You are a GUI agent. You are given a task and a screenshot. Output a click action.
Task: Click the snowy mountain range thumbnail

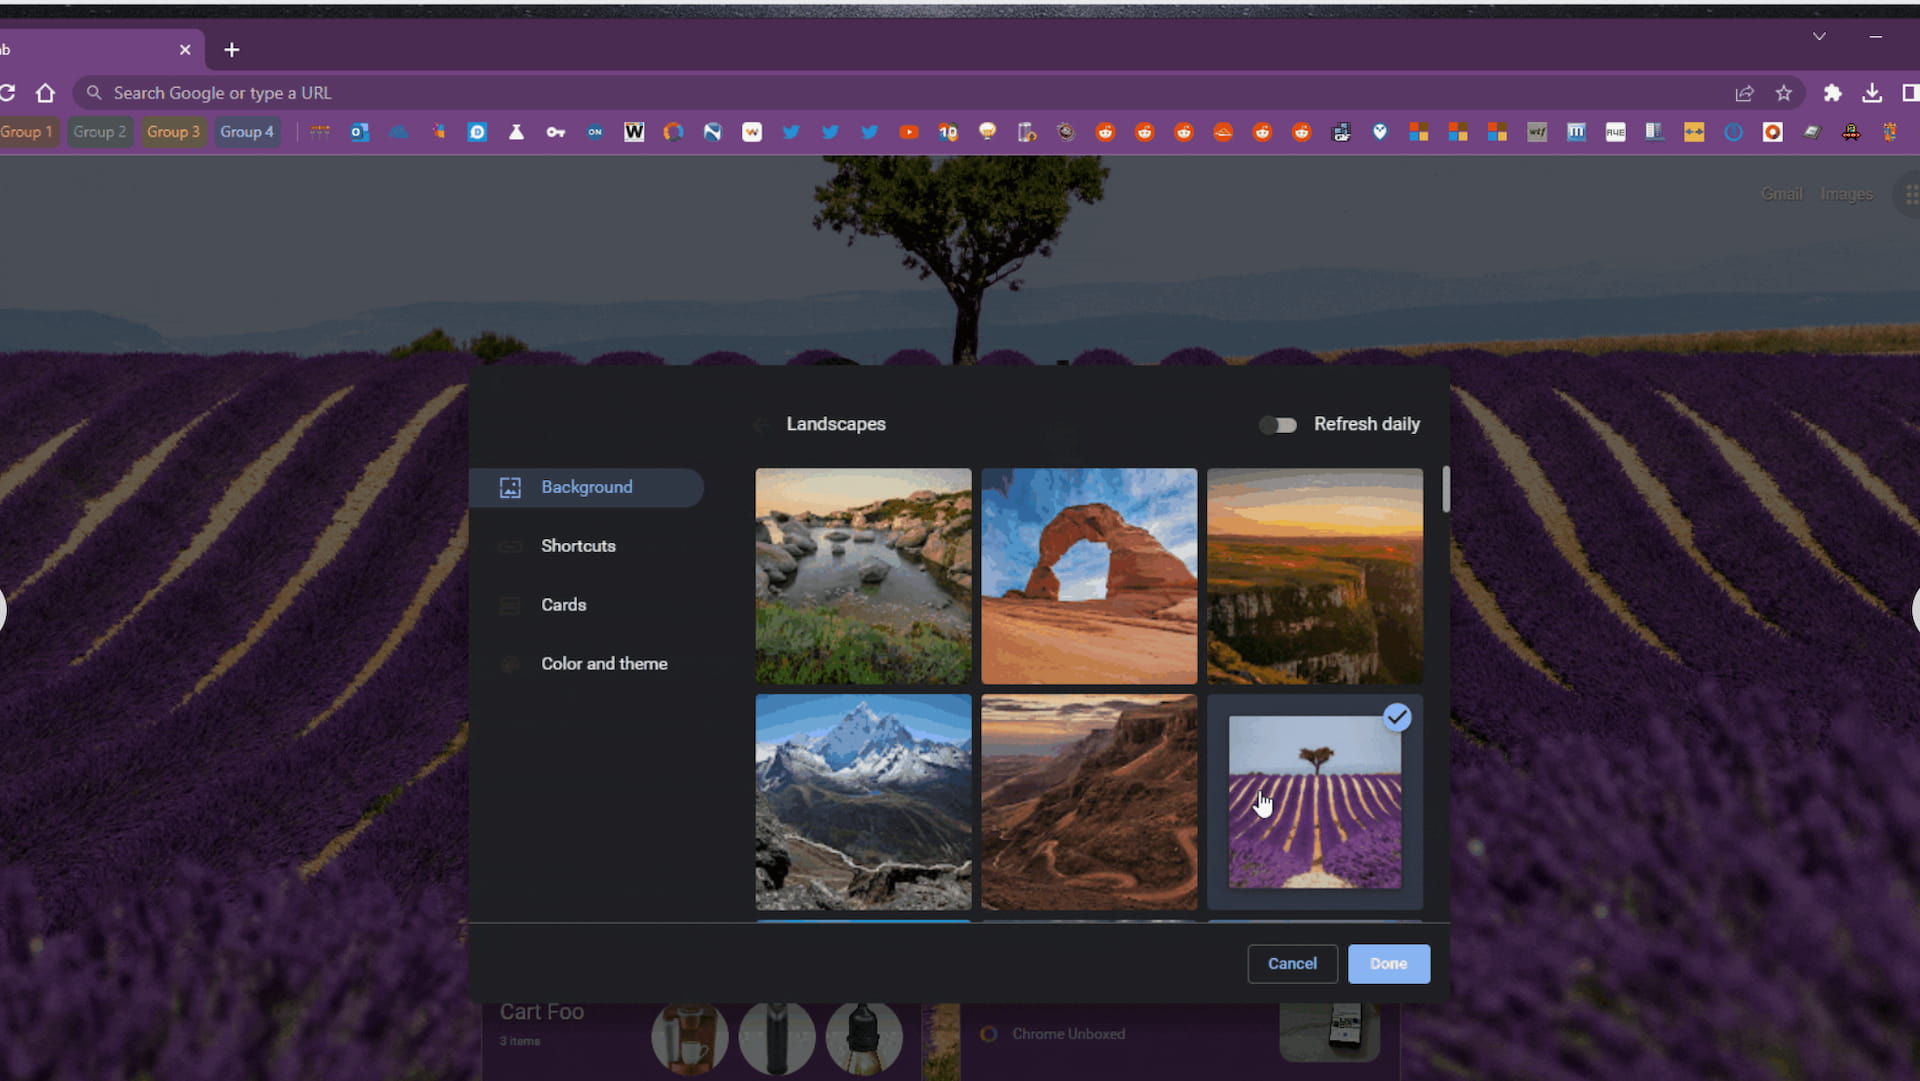tap(864, 802)
